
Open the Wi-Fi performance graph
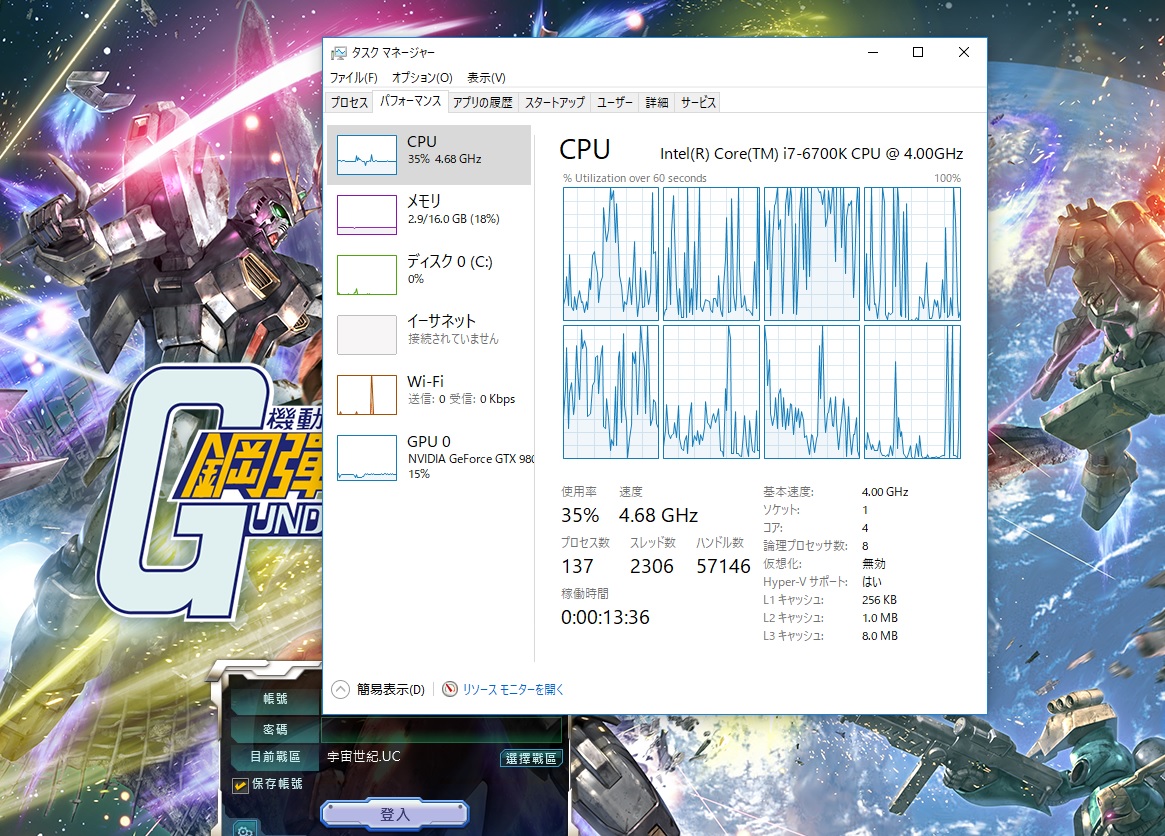(x=367, y=394)
